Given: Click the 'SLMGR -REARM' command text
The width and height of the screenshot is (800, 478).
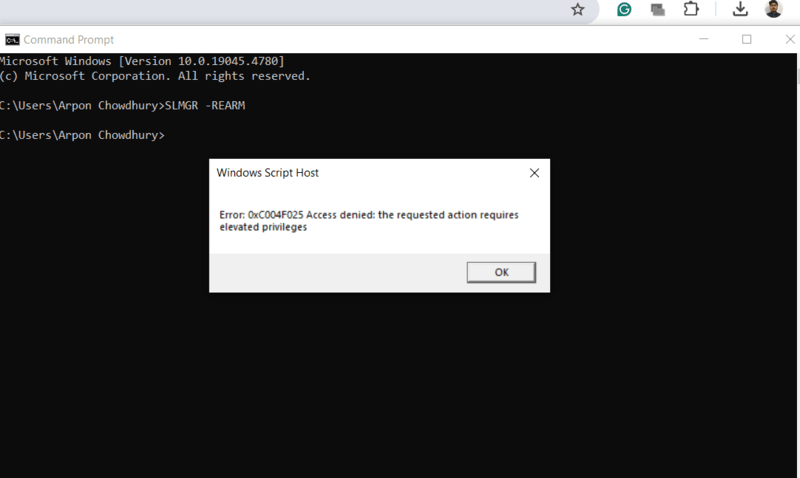Looking at the screenshot, I should (x=205, y=106).
